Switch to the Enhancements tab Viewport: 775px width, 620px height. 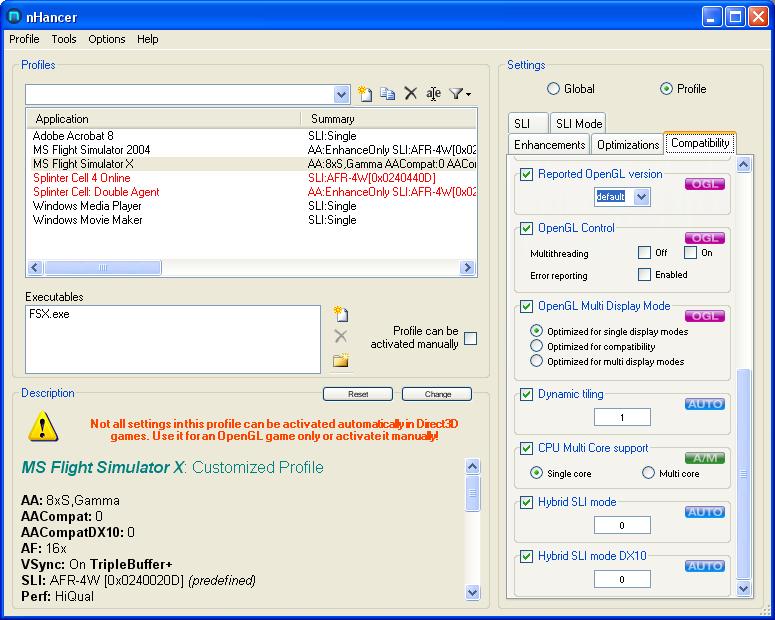549,144
